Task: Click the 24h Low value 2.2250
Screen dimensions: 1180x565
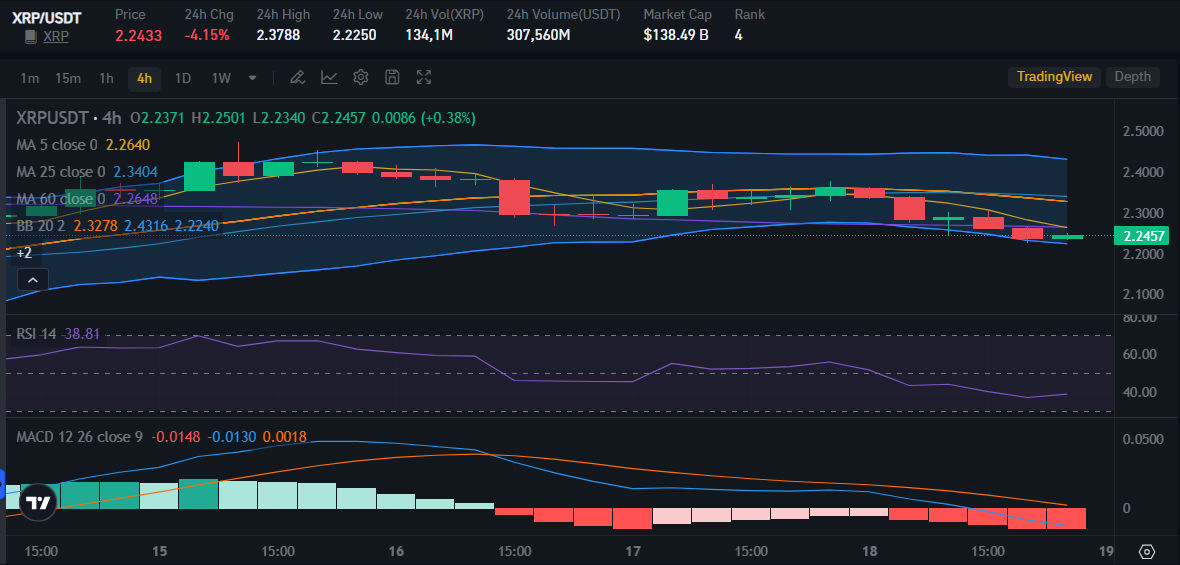Action: click(354, 35)
